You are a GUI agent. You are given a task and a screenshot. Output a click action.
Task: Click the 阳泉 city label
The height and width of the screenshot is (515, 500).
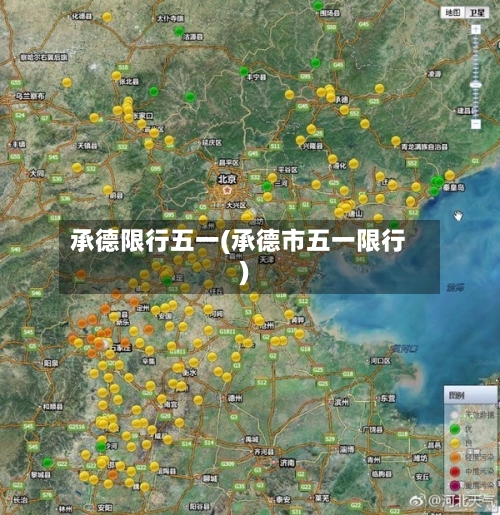pos(51,363)
